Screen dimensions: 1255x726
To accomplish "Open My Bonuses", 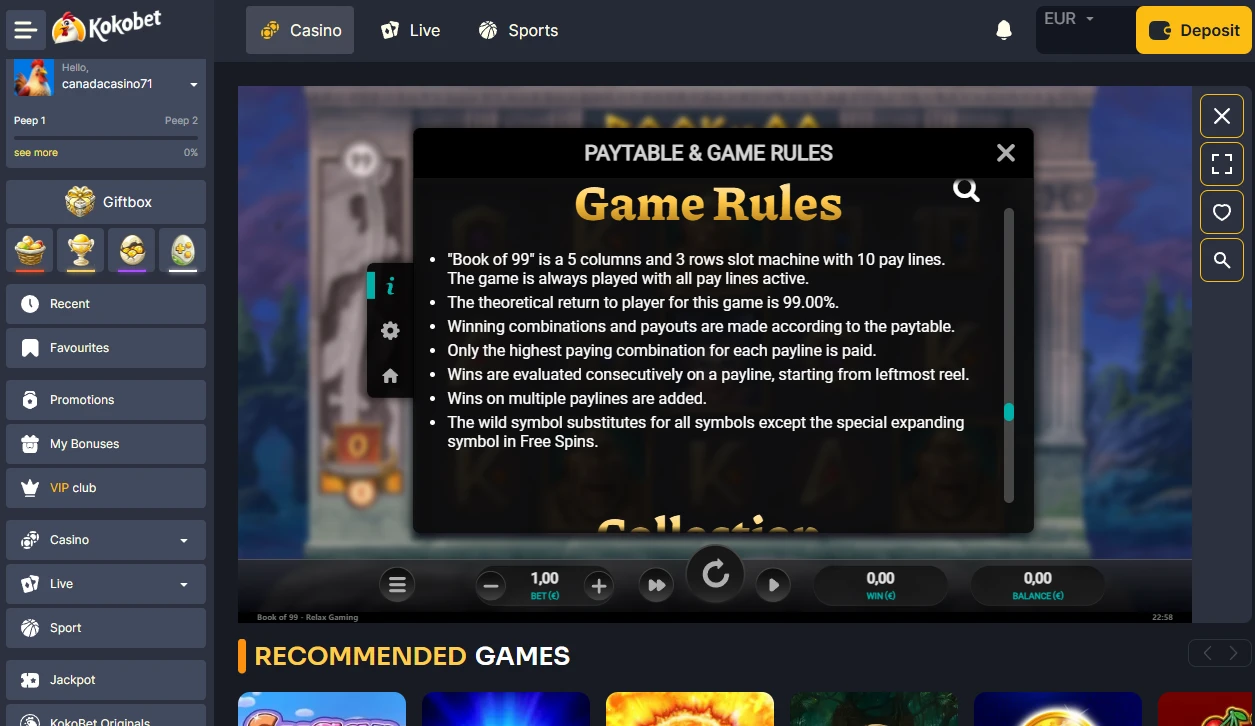I will coord(106,444).
